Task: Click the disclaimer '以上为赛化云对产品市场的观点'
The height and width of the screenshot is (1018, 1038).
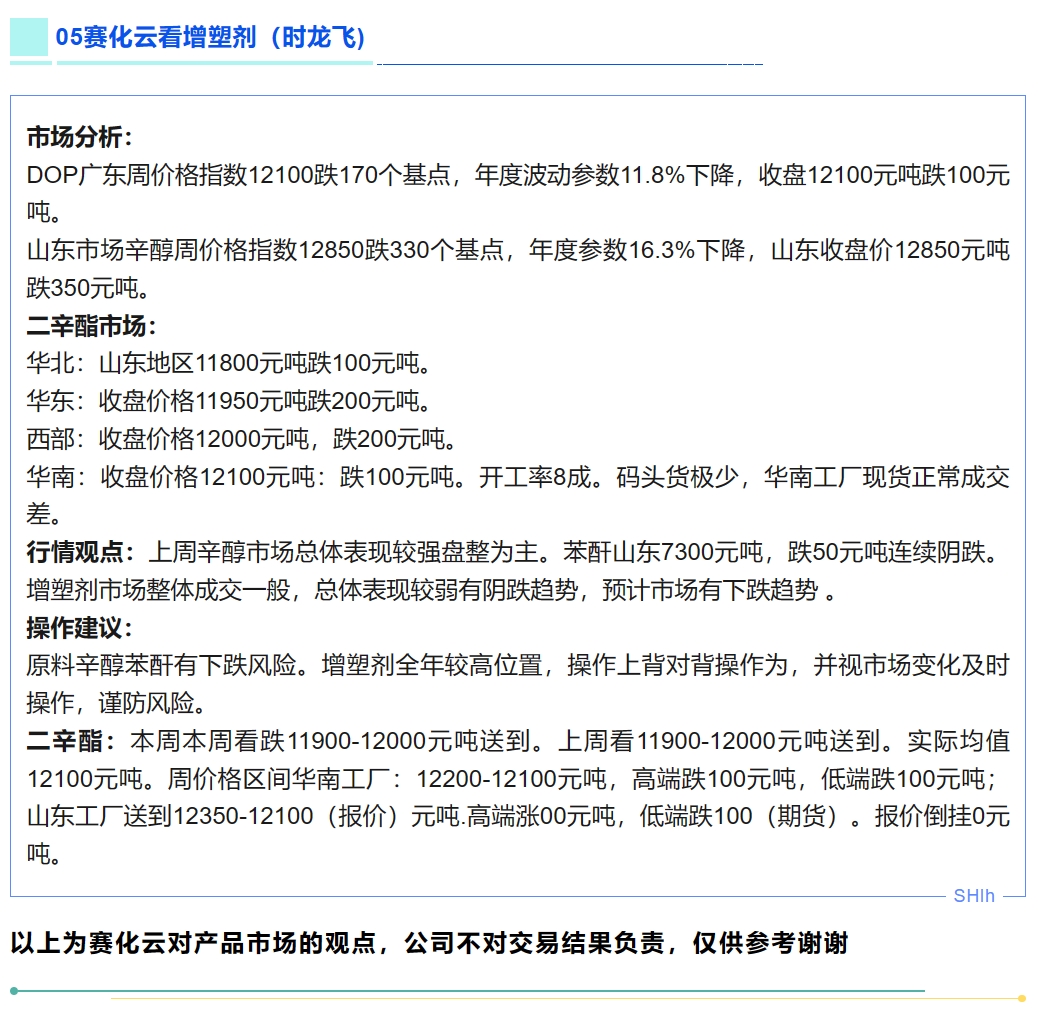Action: point(429,943)
